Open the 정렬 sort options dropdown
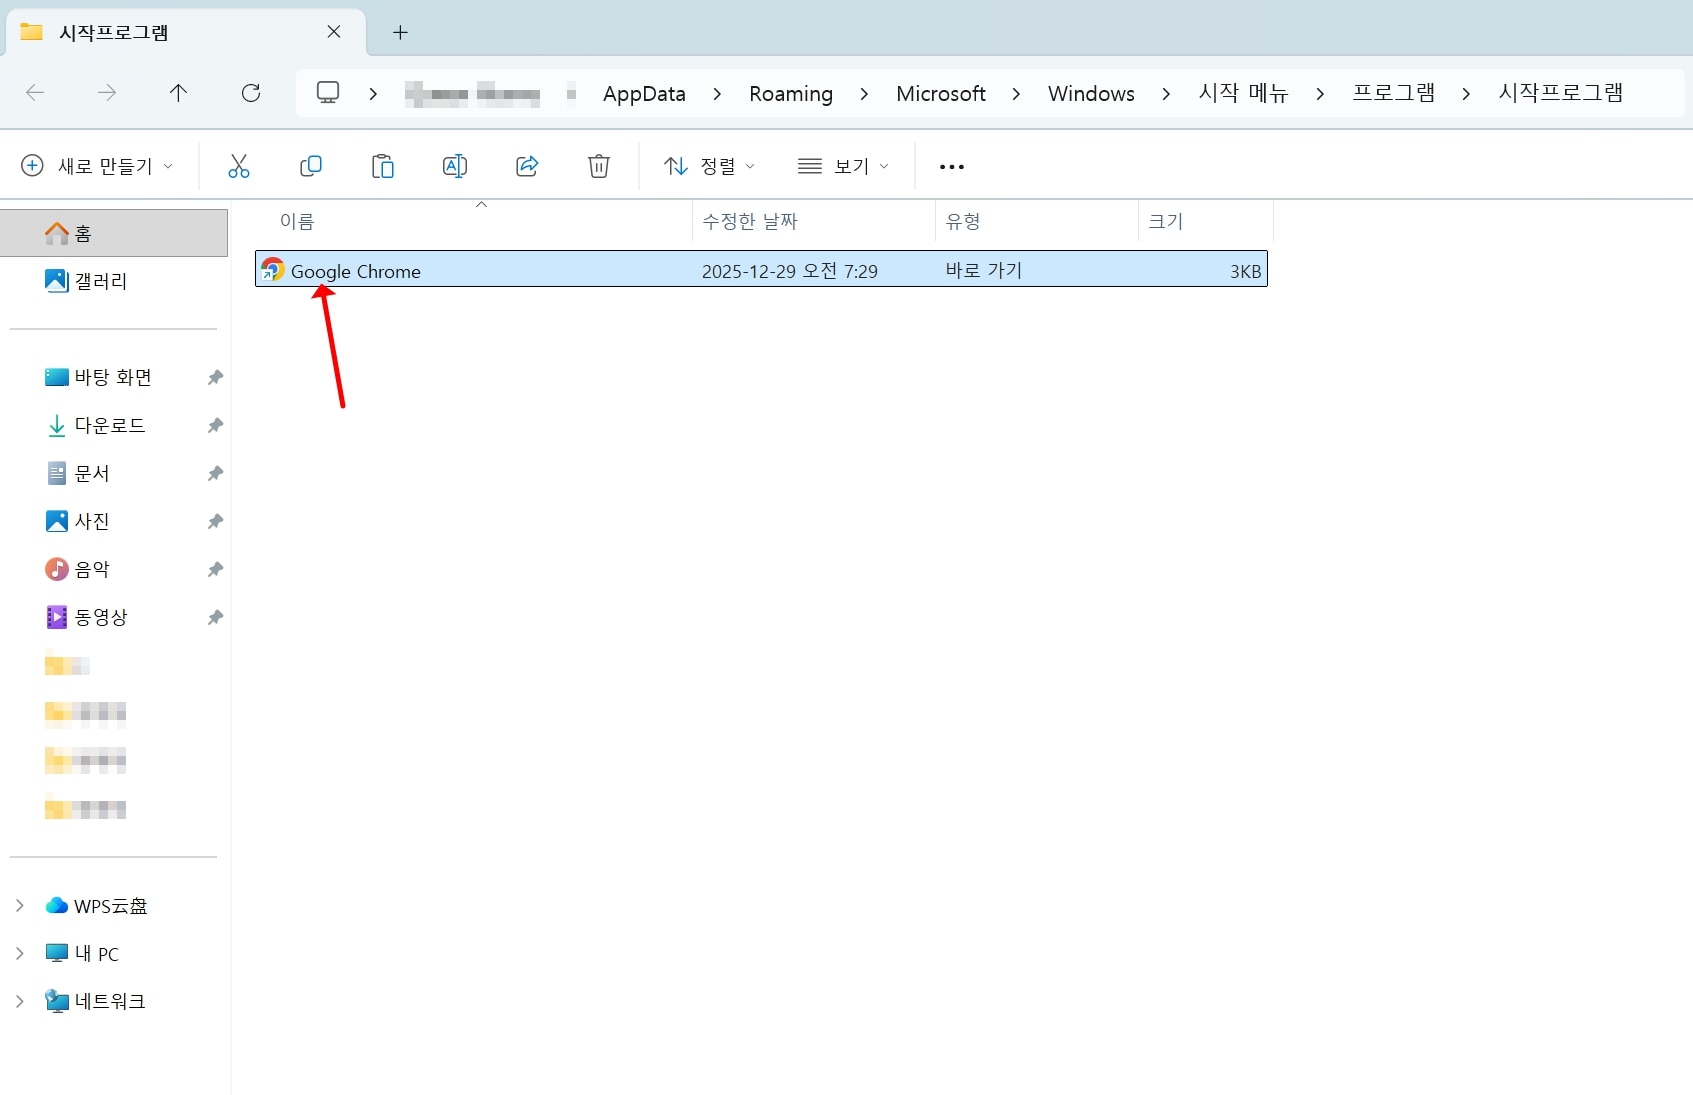The image size is (1693, 1095). (709, 166)
